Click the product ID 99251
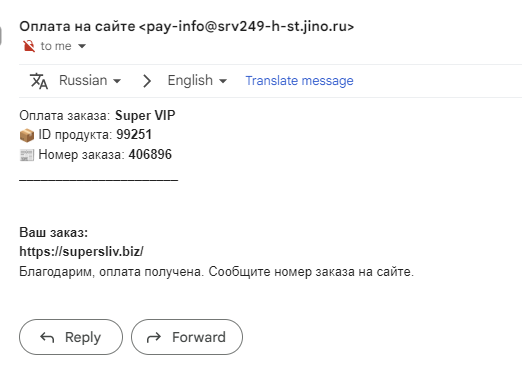Screen dimensions: 522x374 pos(134,135)
